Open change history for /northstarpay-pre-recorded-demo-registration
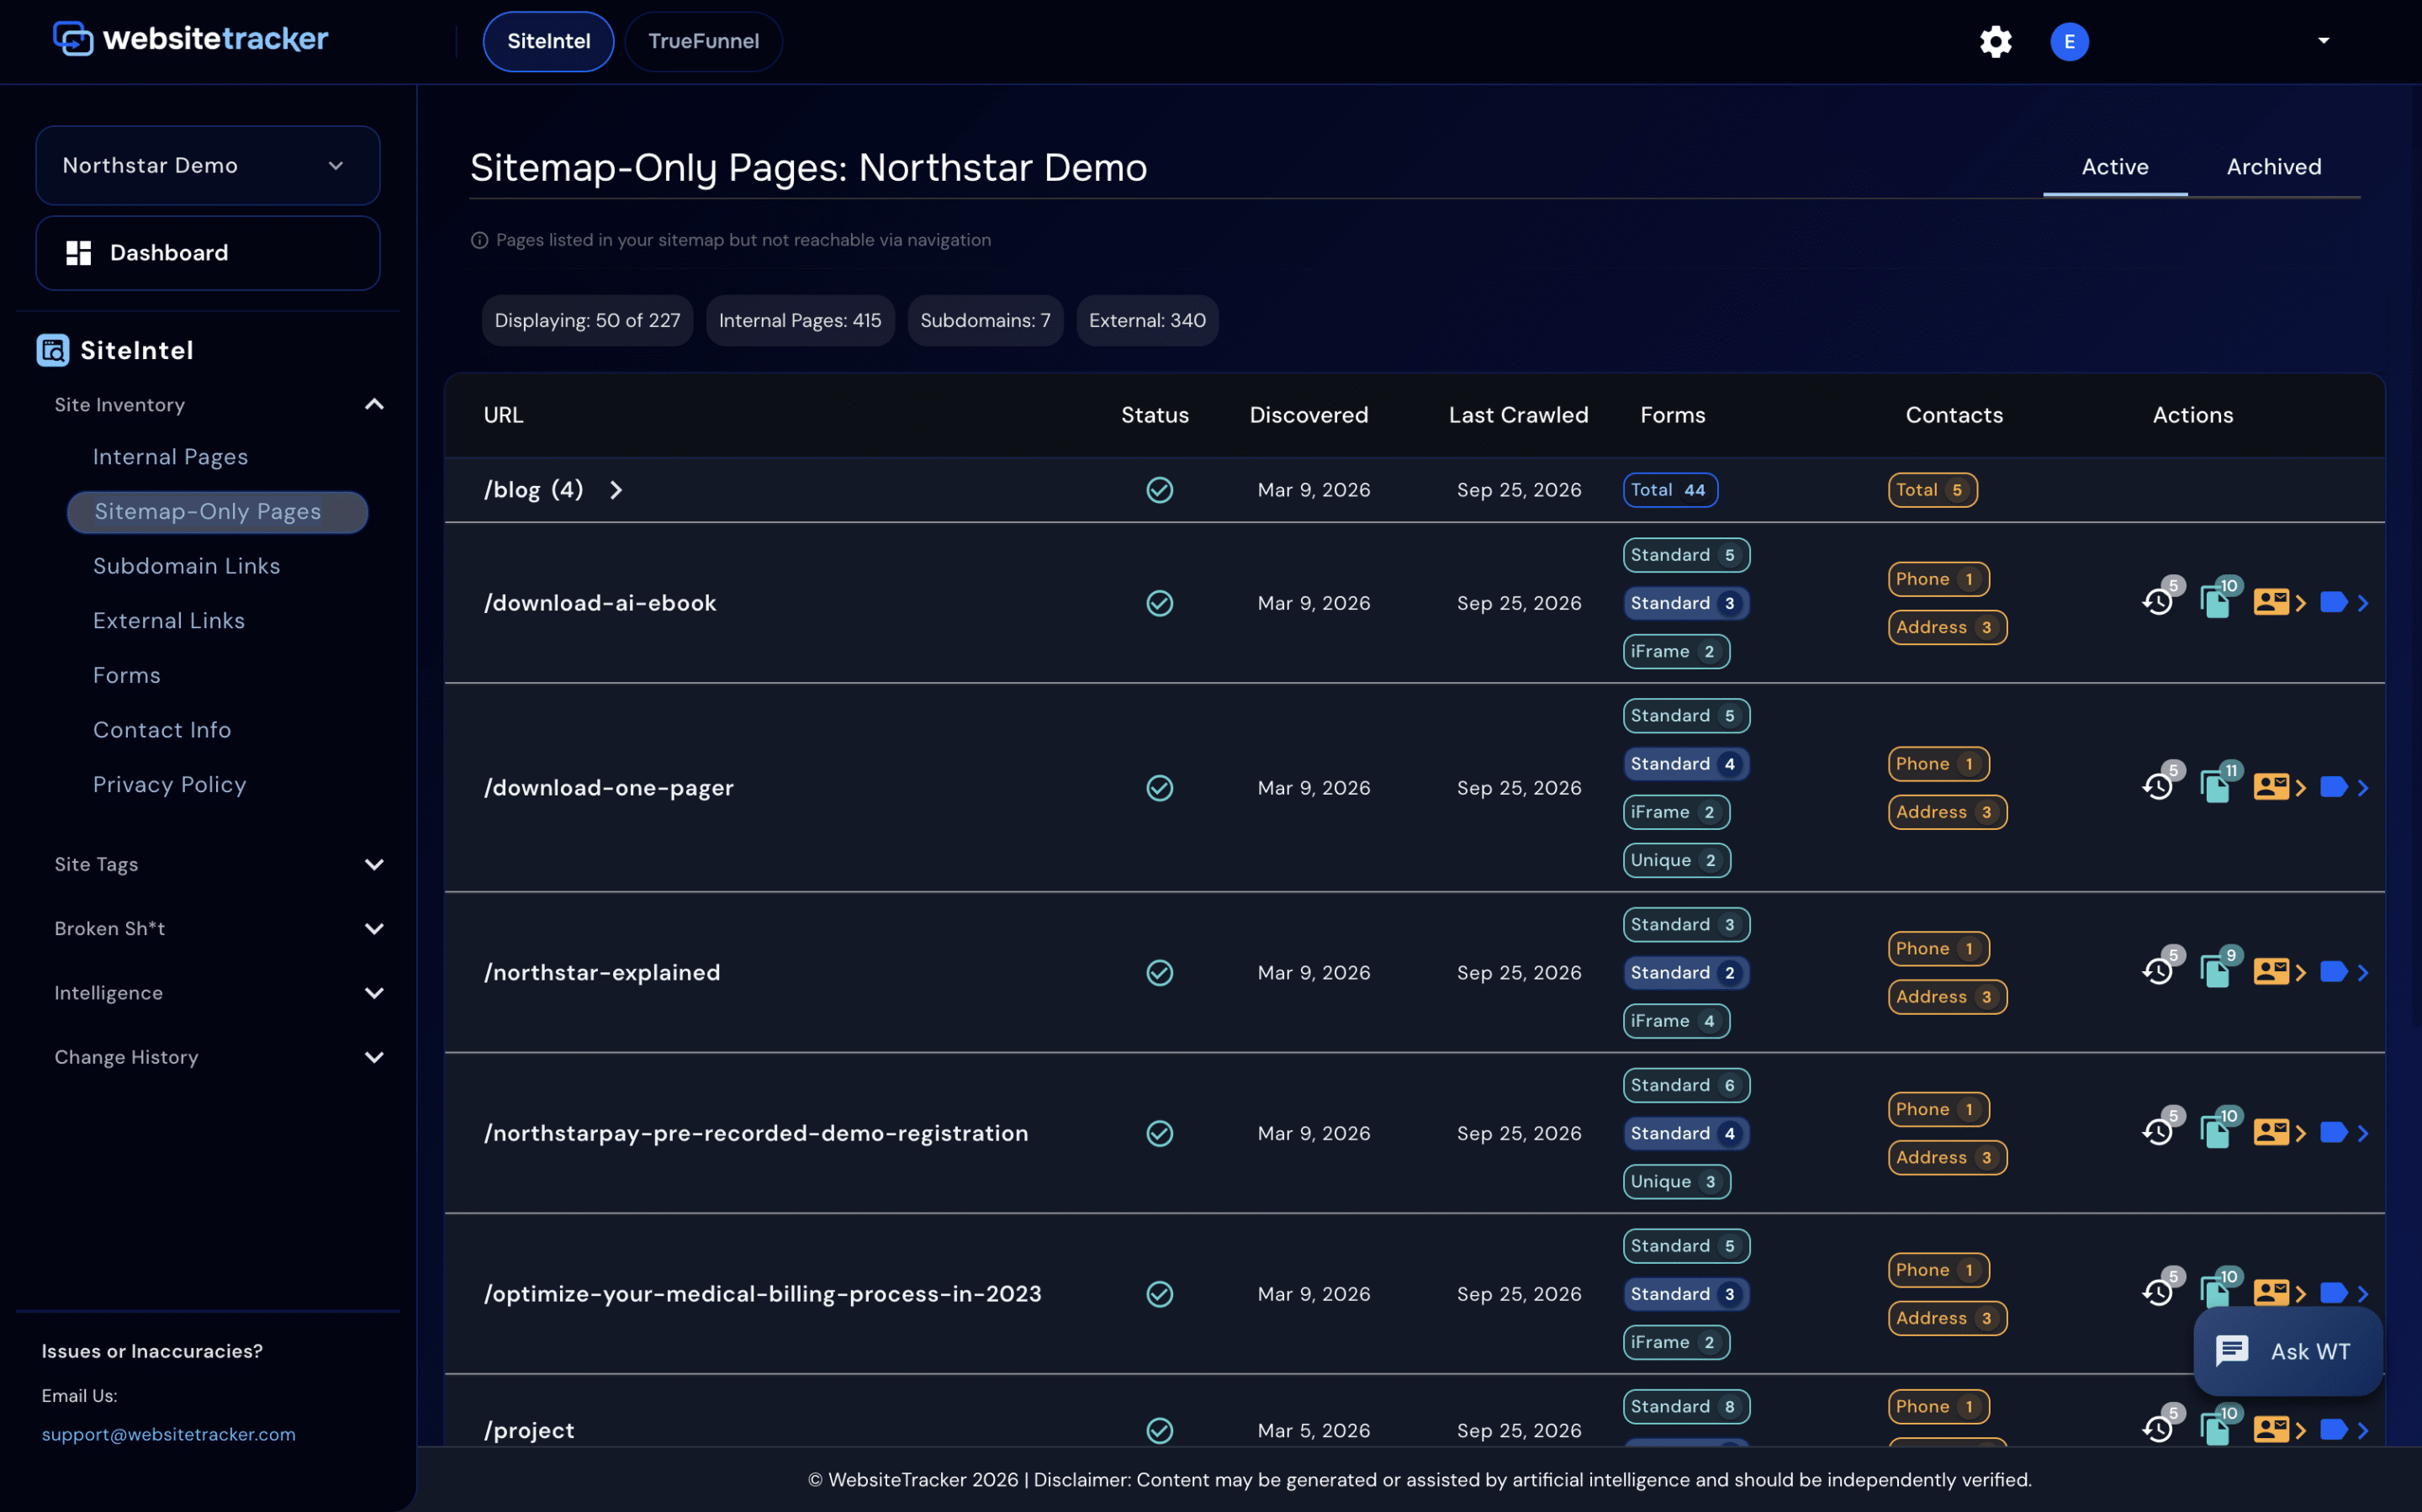 [x=2159, y=1131]
